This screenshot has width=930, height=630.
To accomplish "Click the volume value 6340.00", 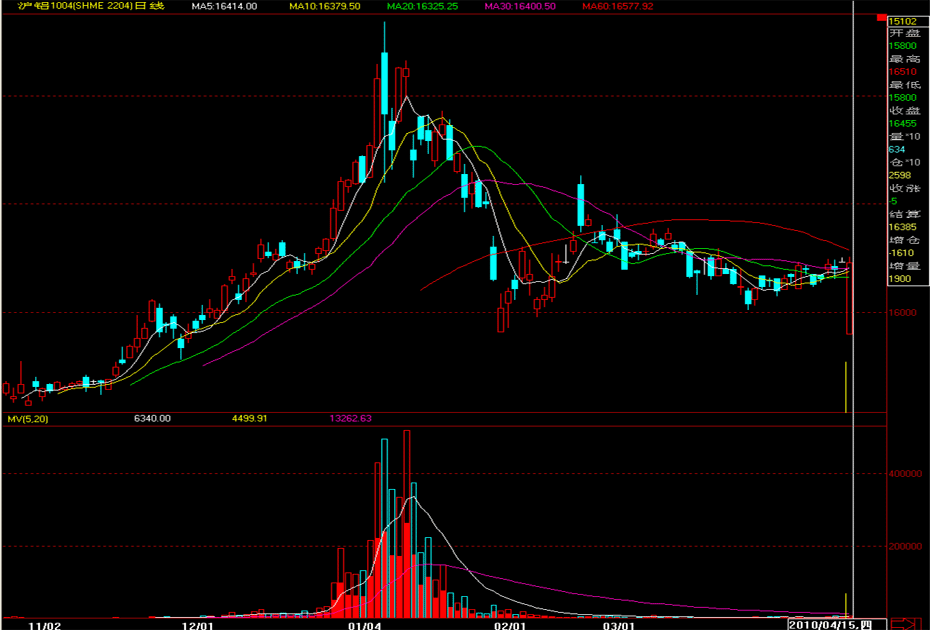I will [x=152, y=418].
